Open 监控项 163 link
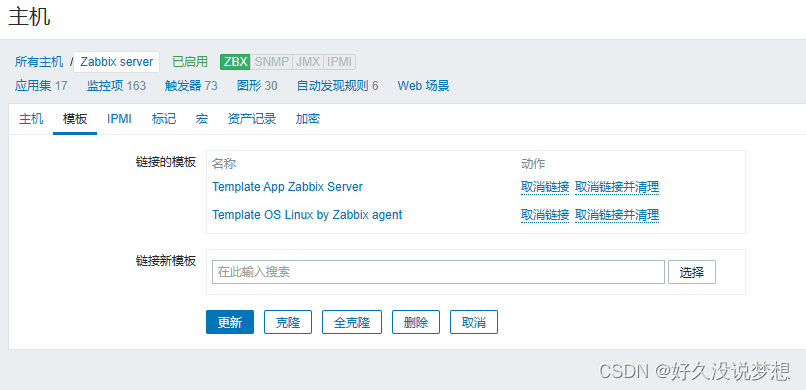 [116, 86]
